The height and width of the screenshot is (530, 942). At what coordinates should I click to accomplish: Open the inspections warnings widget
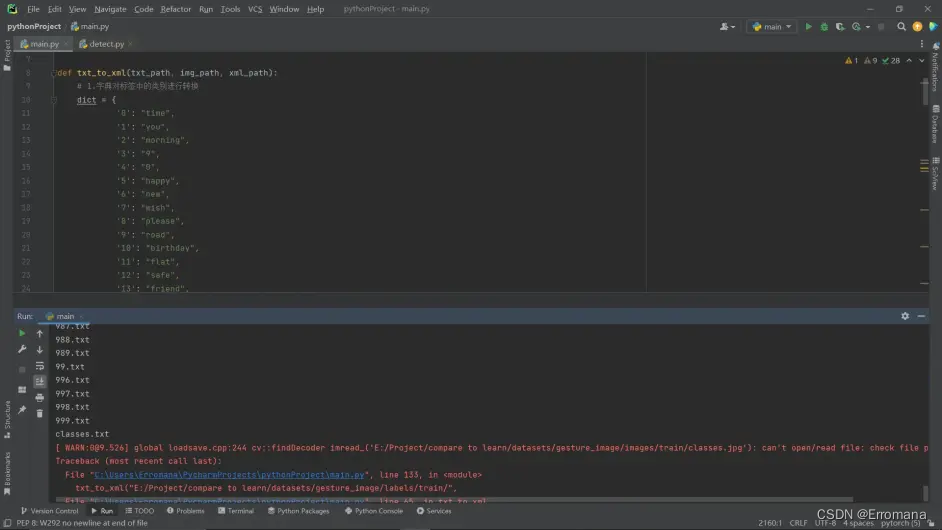pyautogui.click(x=872, y=61)
